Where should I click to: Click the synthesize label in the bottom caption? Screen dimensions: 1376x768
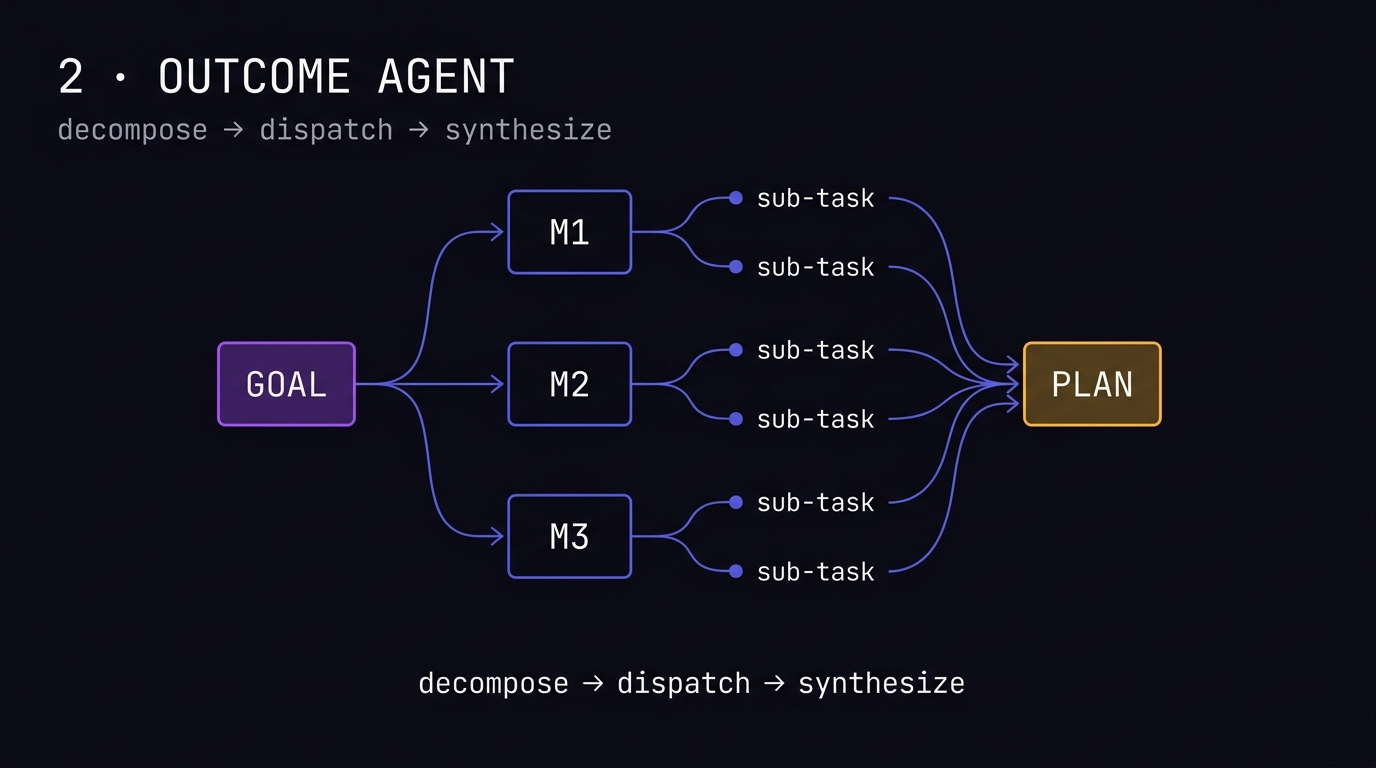[x=881, y=683]
